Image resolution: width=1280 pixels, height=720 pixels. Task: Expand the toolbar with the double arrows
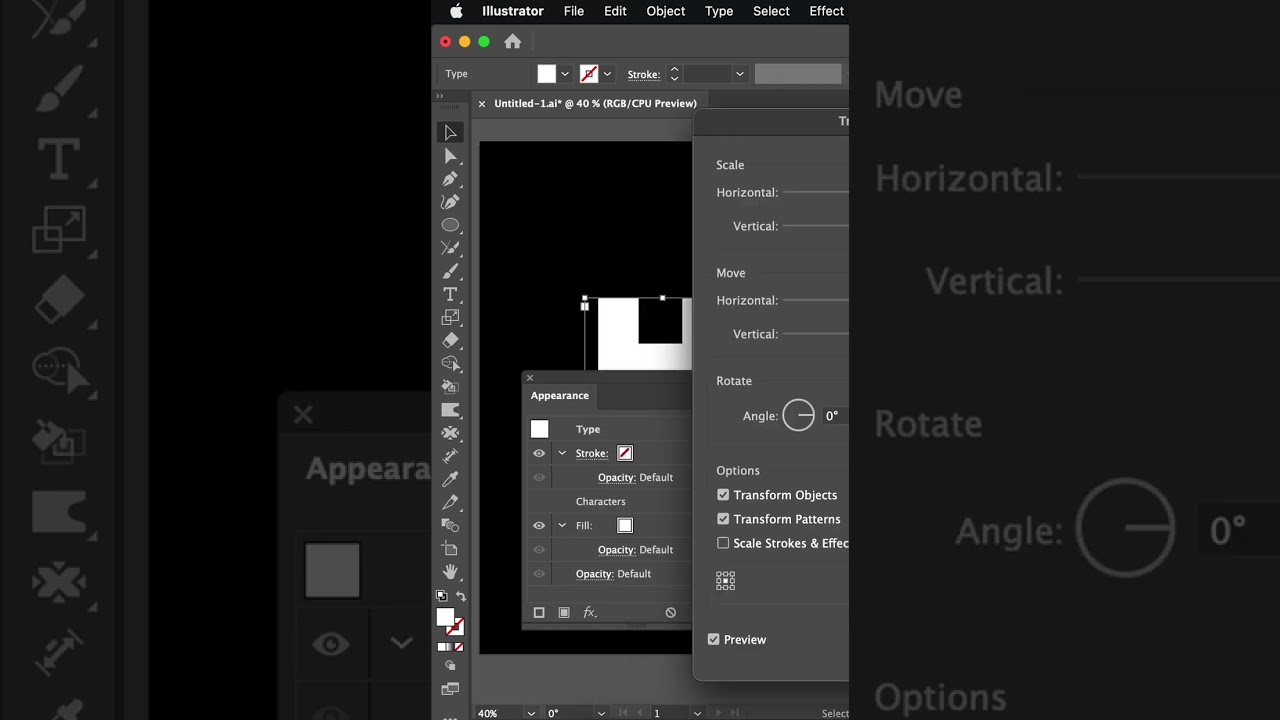[439, 96]
